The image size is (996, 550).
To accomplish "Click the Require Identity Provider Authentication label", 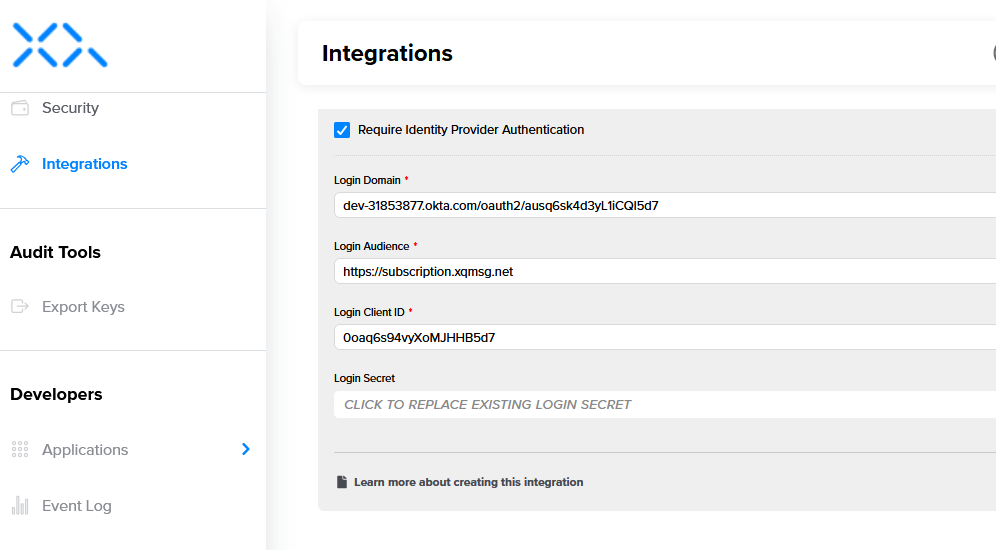I will click(470, 130).
